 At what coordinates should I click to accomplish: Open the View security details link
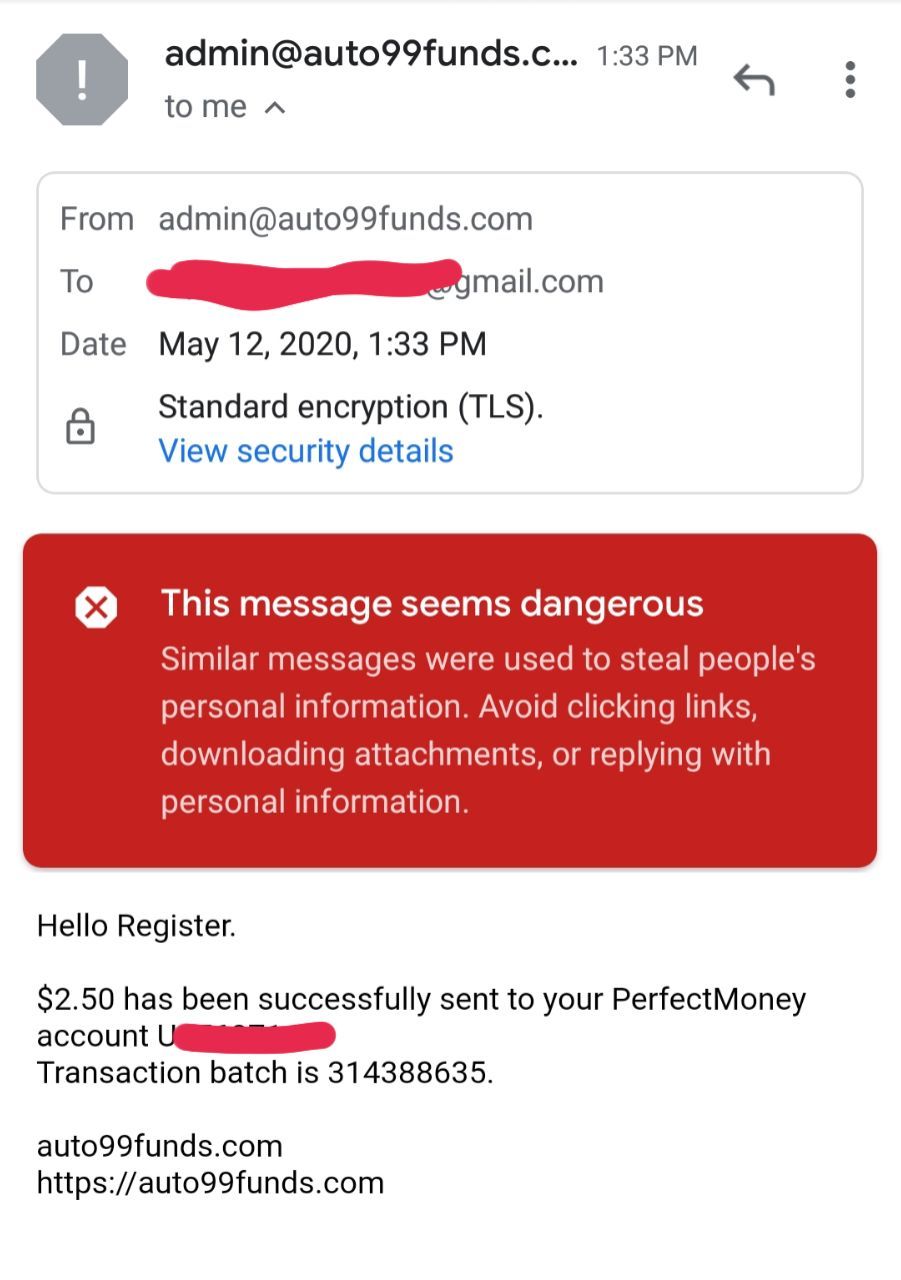pyautogui.click(x=306, y=451)
